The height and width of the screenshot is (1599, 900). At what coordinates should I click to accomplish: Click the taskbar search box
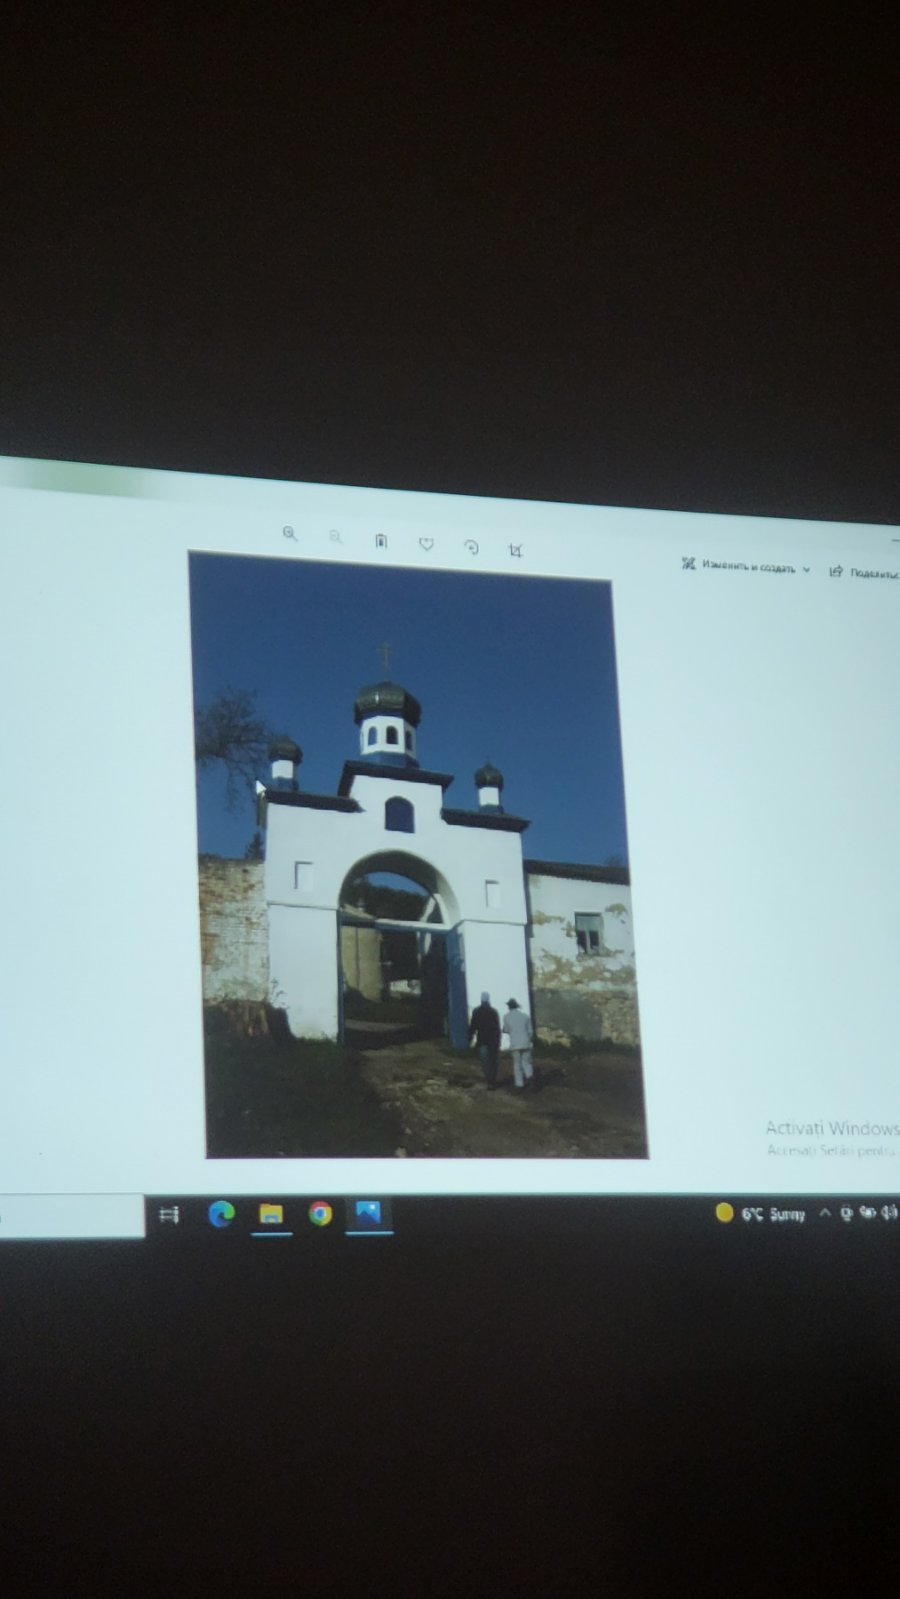tap(72, 1216)
